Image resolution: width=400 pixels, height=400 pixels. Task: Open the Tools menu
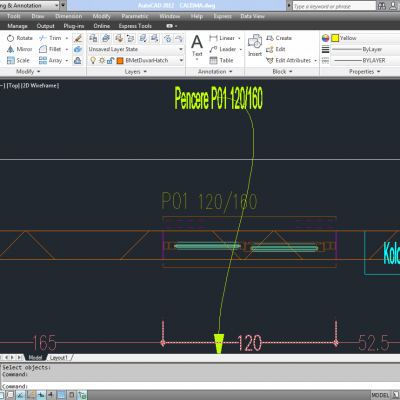click(14, 16)
